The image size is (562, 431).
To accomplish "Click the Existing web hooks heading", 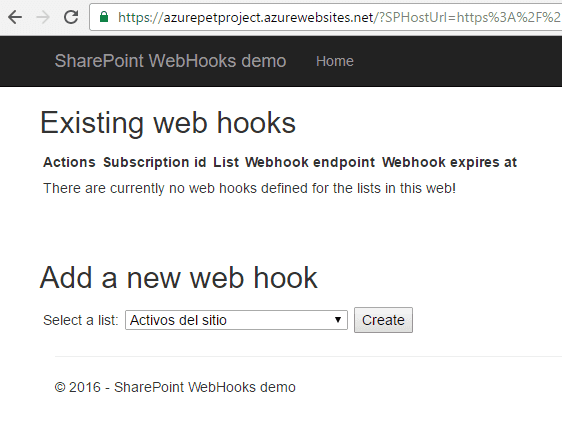I will pos(168,123).
